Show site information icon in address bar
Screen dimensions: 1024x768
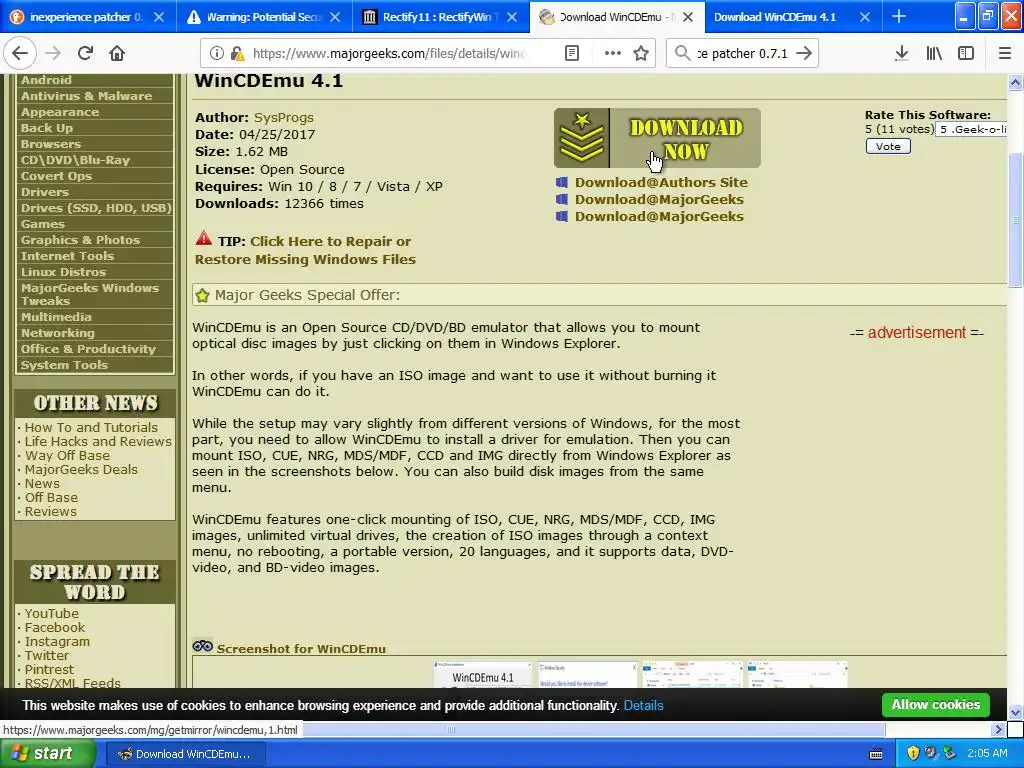217,53
